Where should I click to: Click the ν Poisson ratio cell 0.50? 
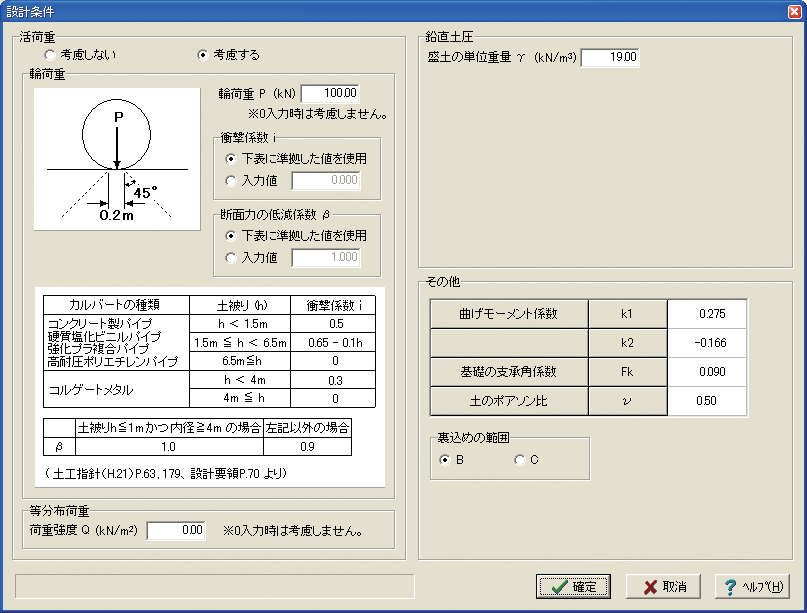point(707,401)
